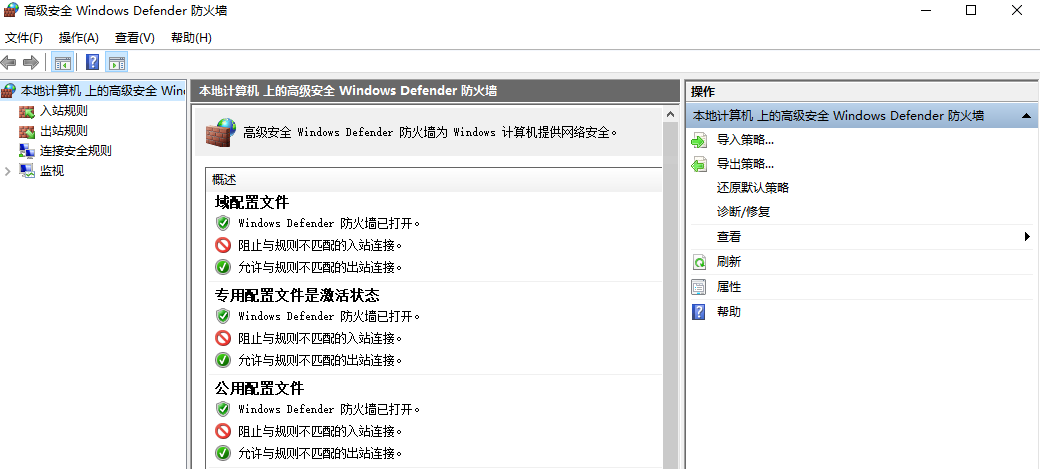This screenshot has width=1040, height=469.
Task: Select the 出站规则 tree item label
Action: [64, 131]
